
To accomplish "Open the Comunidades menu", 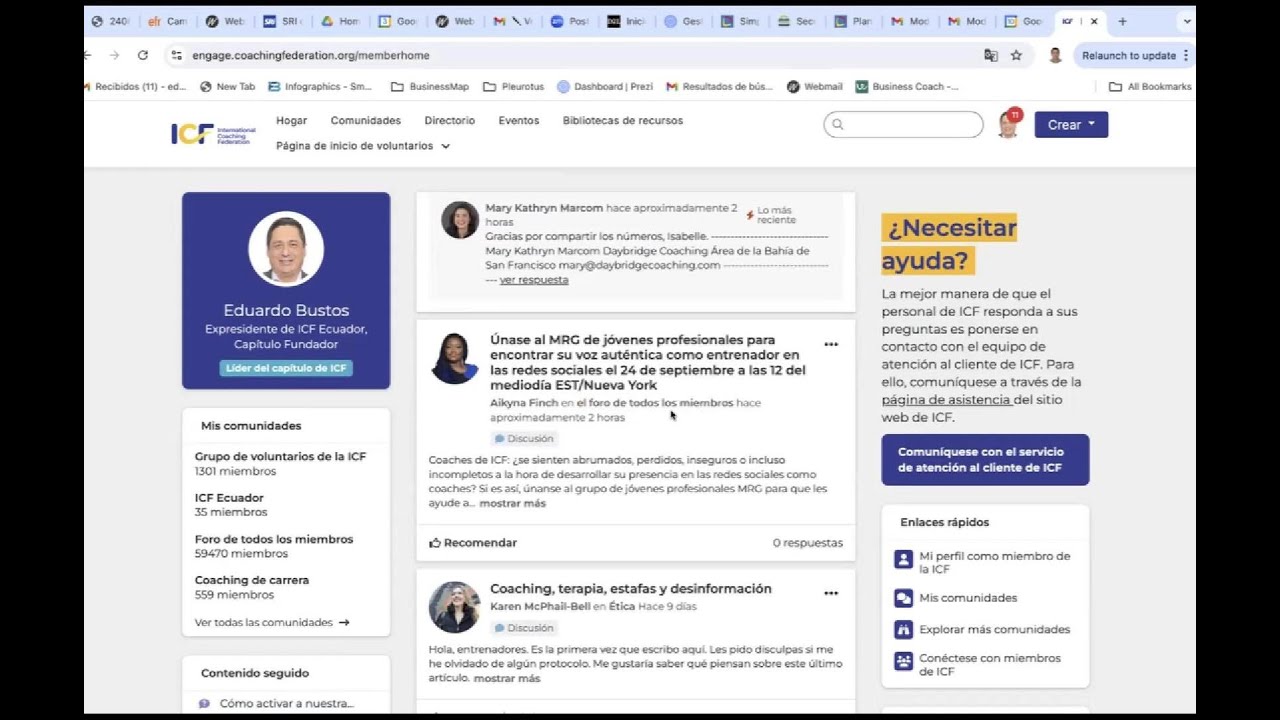I will pyautogui.click(x=366, y=120).
